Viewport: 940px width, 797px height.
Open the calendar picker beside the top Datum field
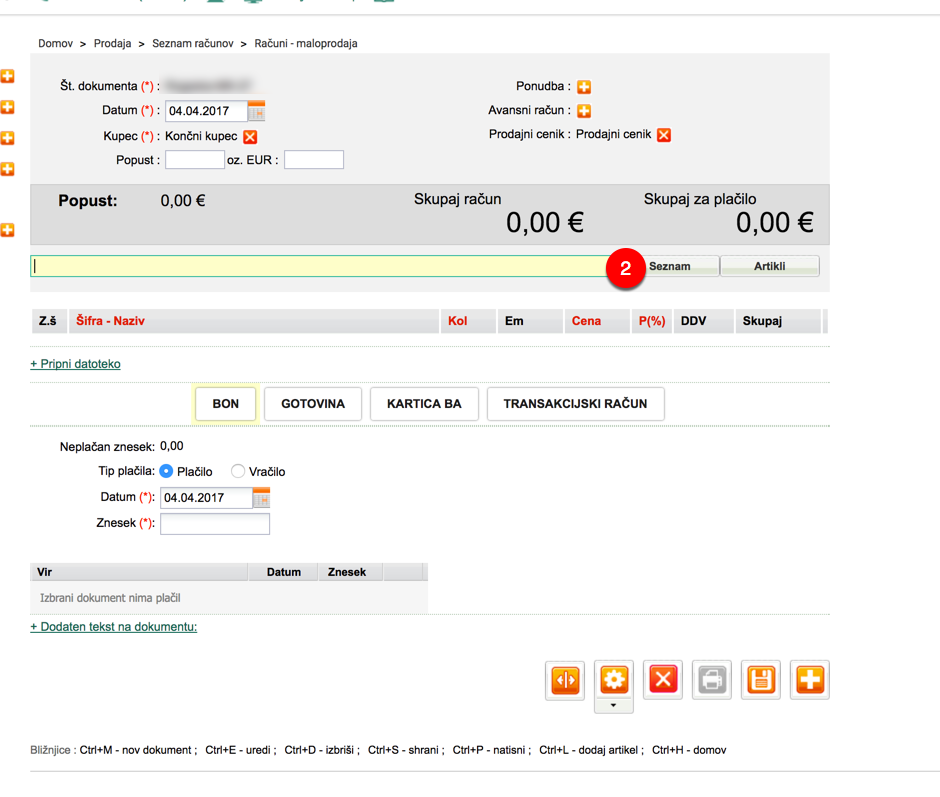click(257, 111)
